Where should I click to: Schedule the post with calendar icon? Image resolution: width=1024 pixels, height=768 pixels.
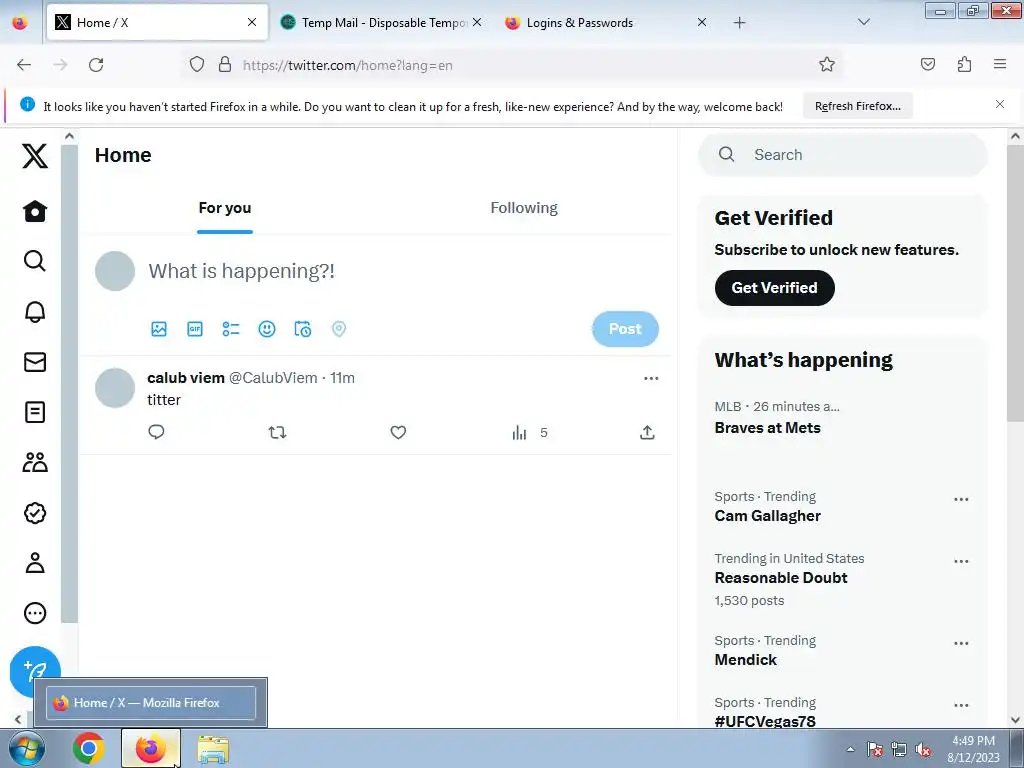(302, 328)
